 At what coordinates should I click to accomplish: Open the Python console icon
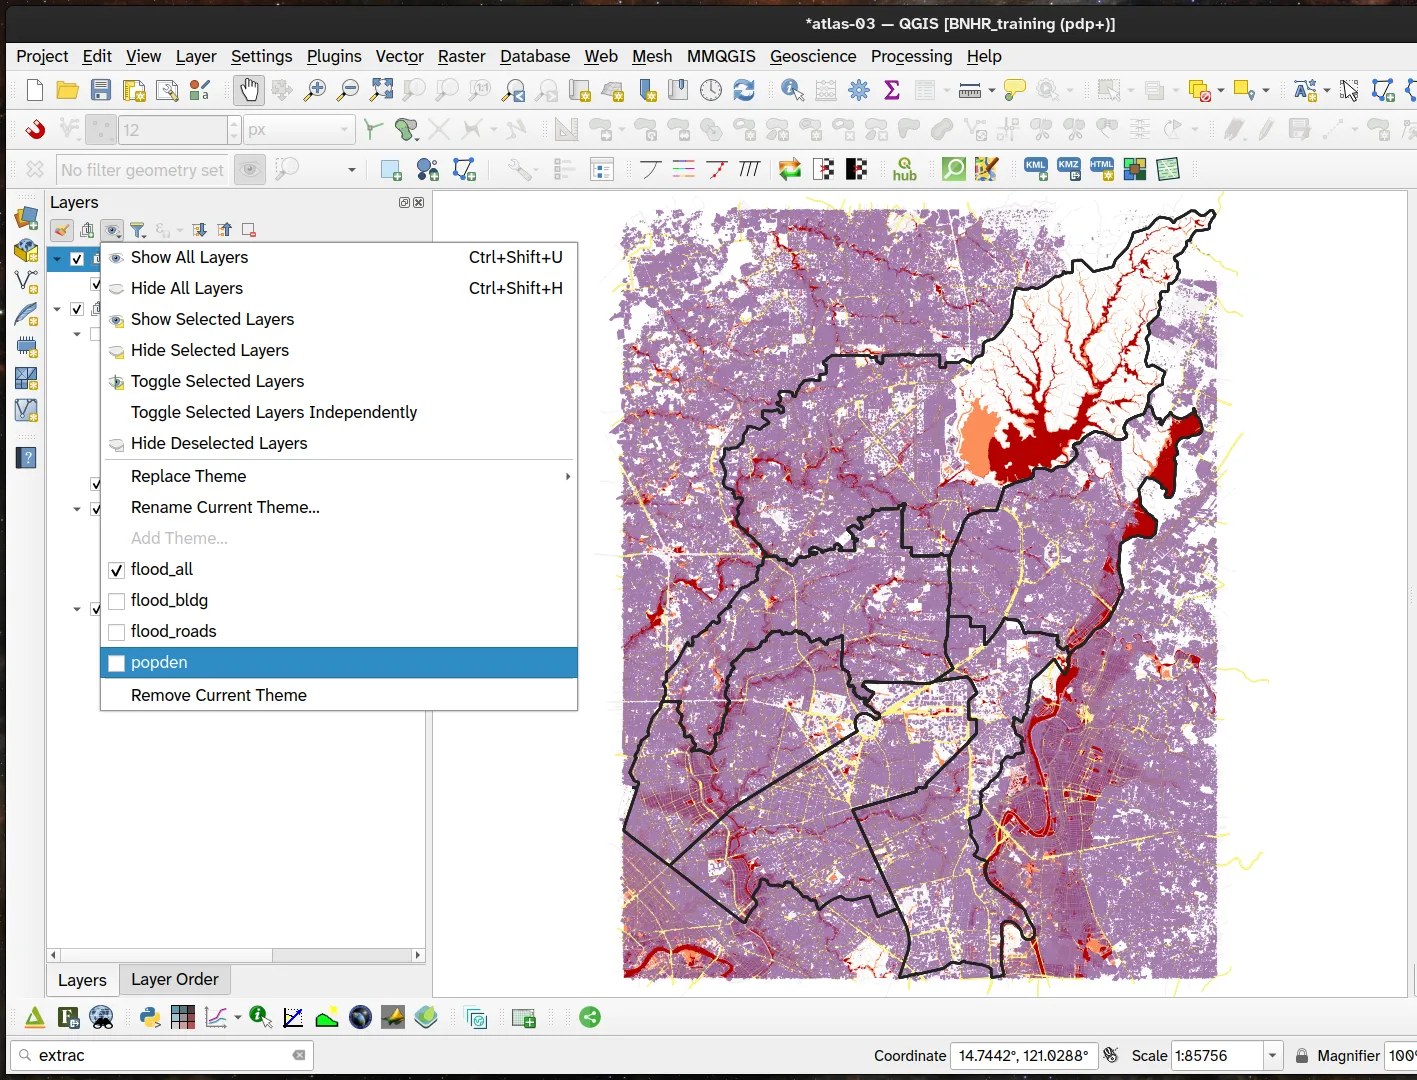coord(150,1018)
